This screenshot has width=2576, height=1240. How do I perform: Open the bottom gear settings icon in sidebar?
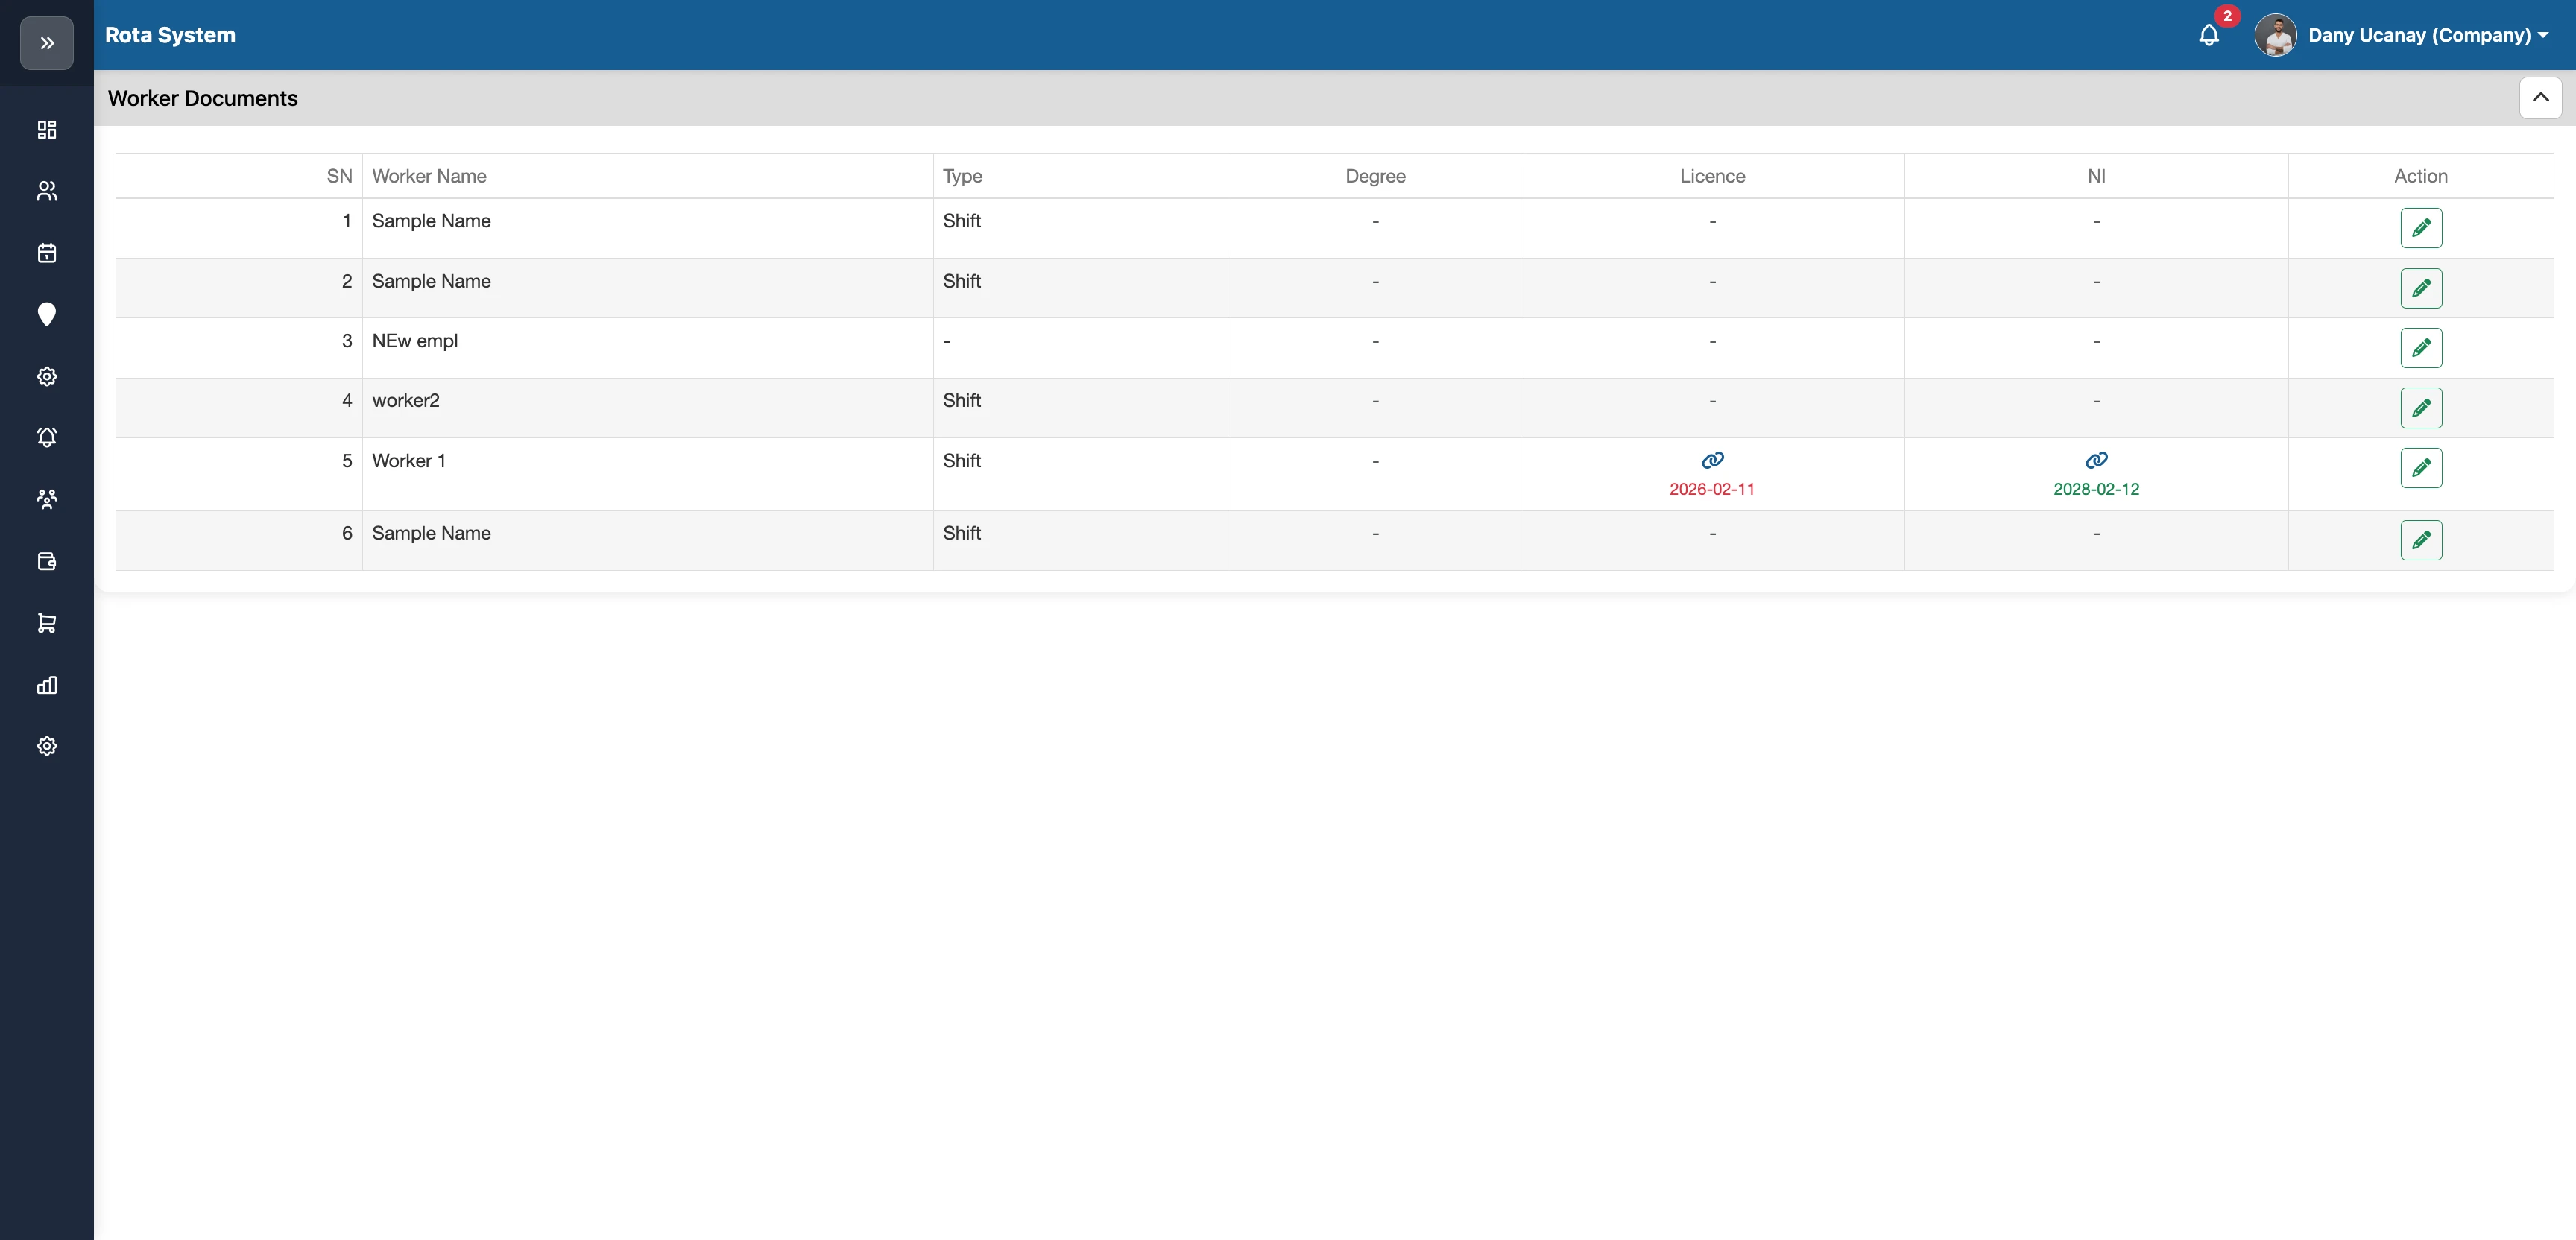tap(47, 746)
